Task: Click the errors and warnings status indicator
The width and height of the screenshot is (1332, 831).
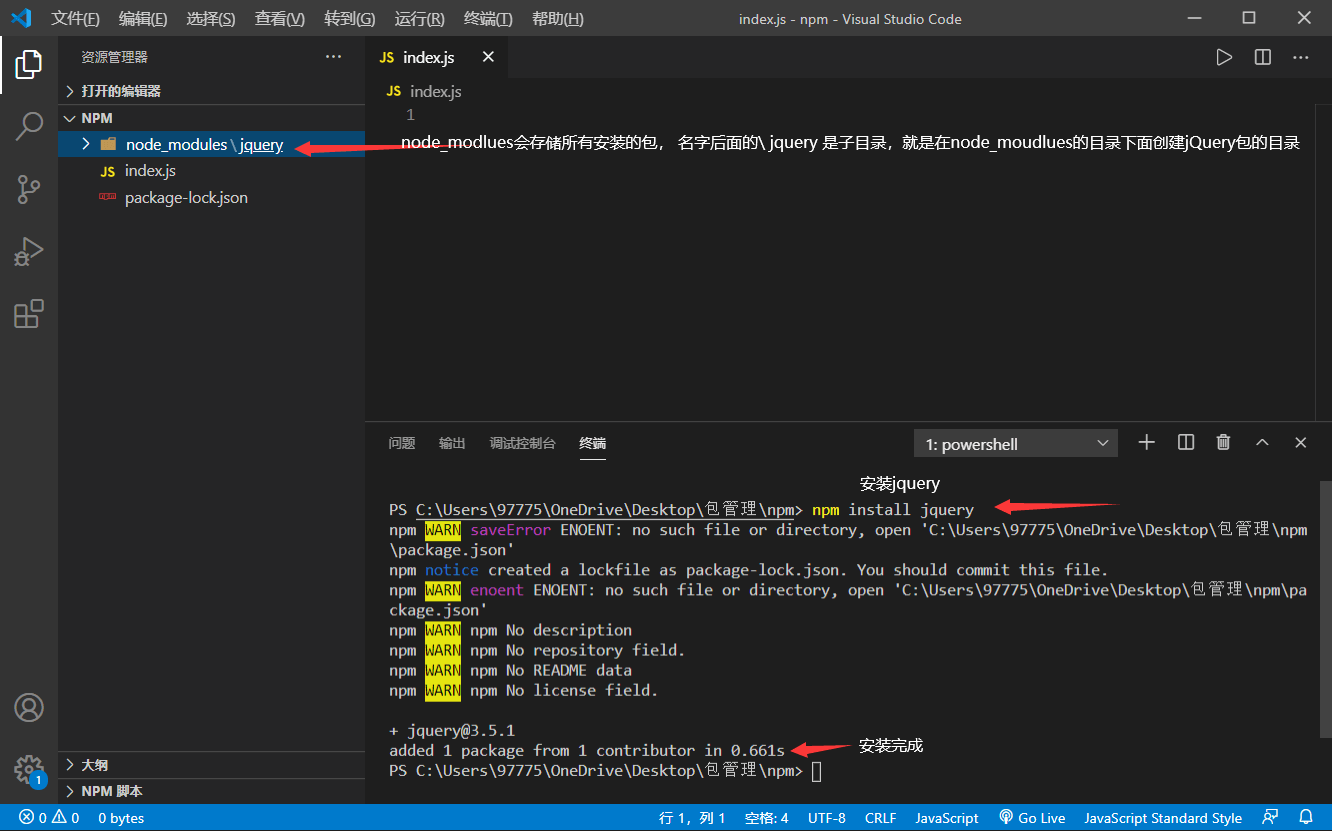Action: [x=49, y=818]
